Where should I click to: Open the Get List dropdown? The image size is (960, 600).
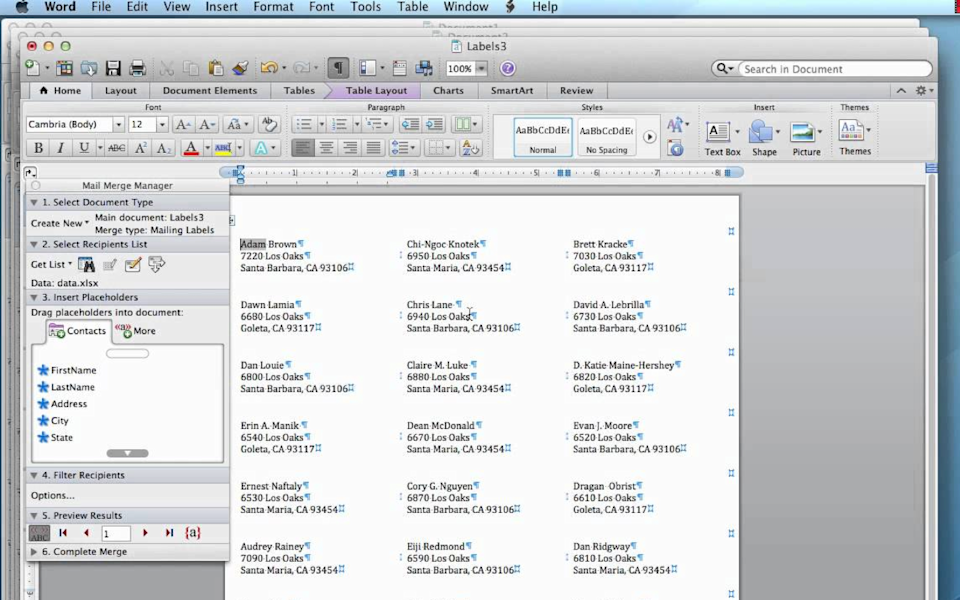(51, 264)
